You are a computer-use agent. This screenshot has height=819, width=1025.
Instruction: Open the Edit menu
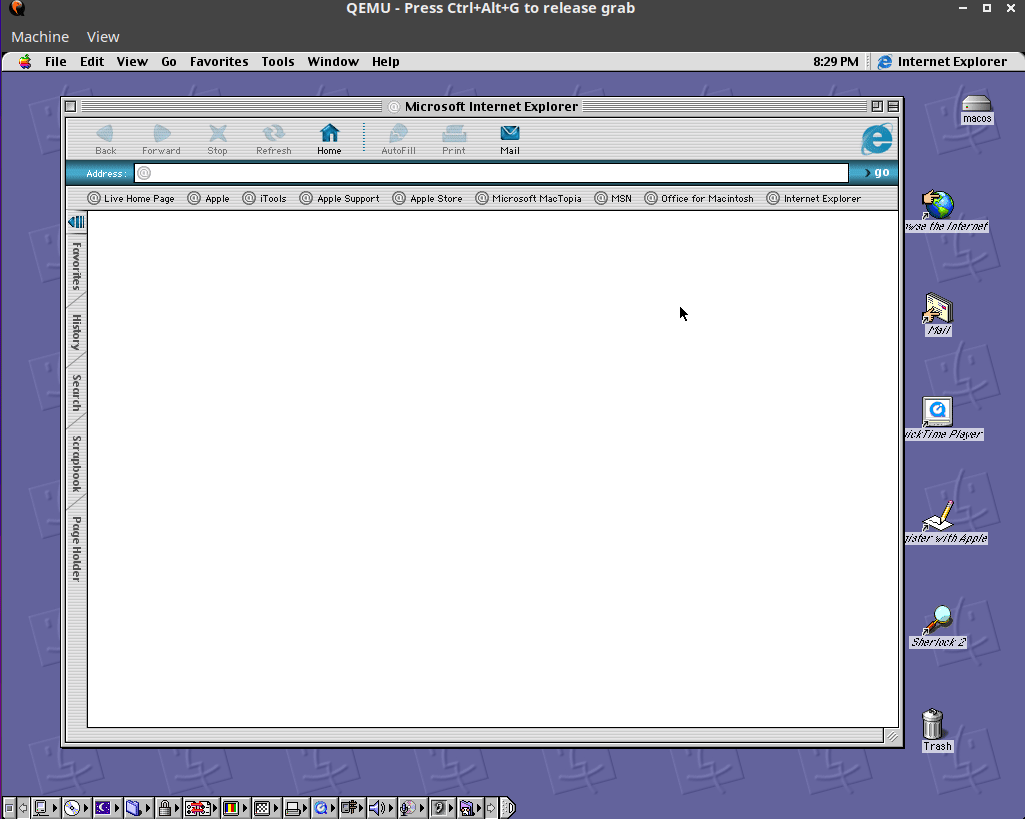[x=92, y=61]
